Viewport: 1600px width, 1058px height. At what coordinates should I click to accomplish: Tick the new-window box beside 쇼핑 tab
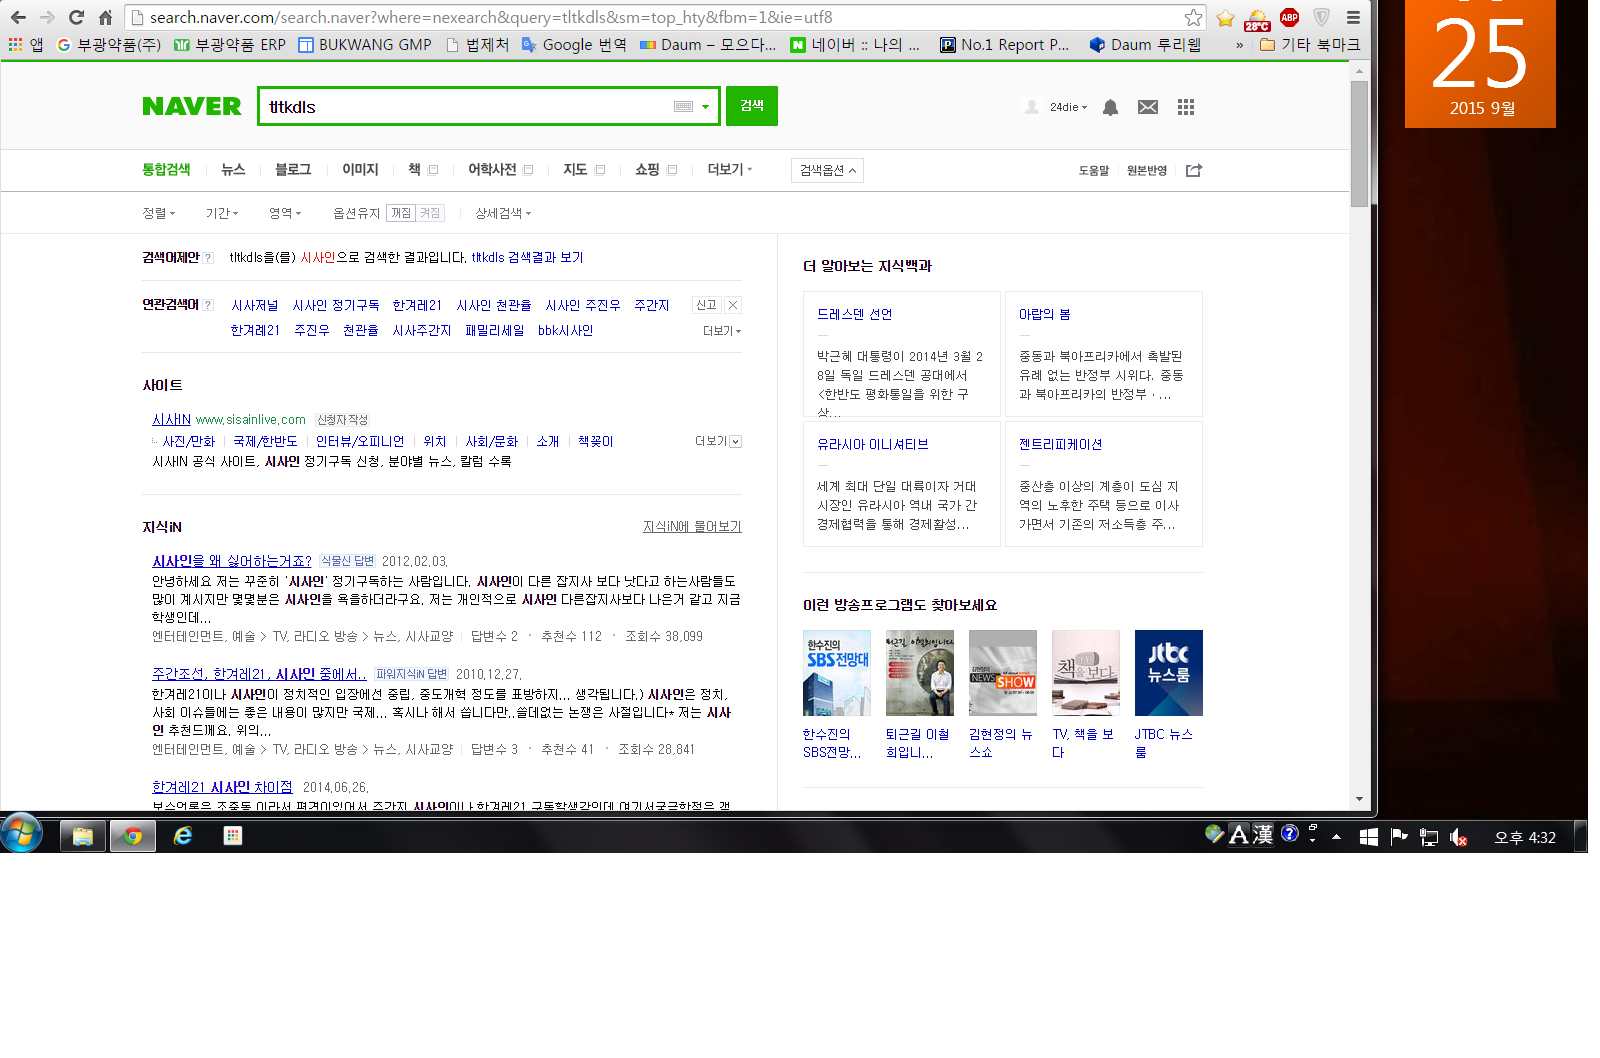point(672,170)
